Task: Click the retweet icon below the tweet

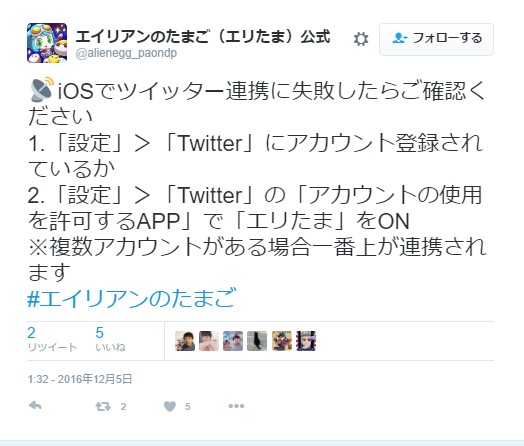Action: pos(103,407)
